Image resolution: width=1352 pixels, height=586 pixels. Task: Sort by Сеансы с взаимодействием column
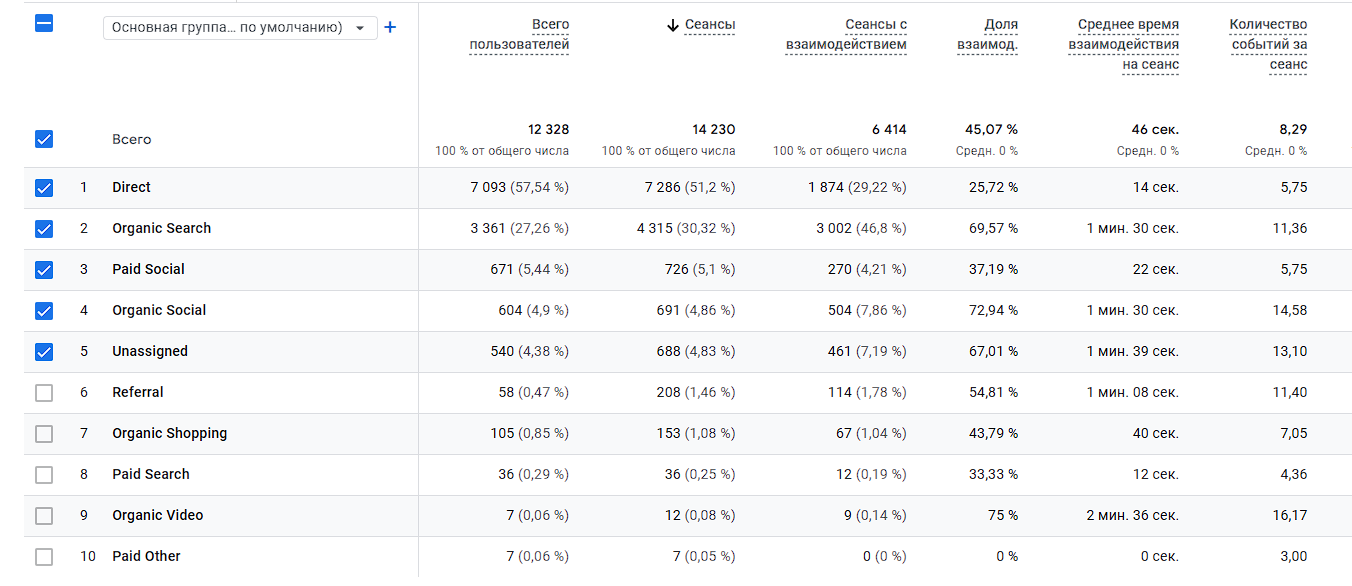[846, 34]
